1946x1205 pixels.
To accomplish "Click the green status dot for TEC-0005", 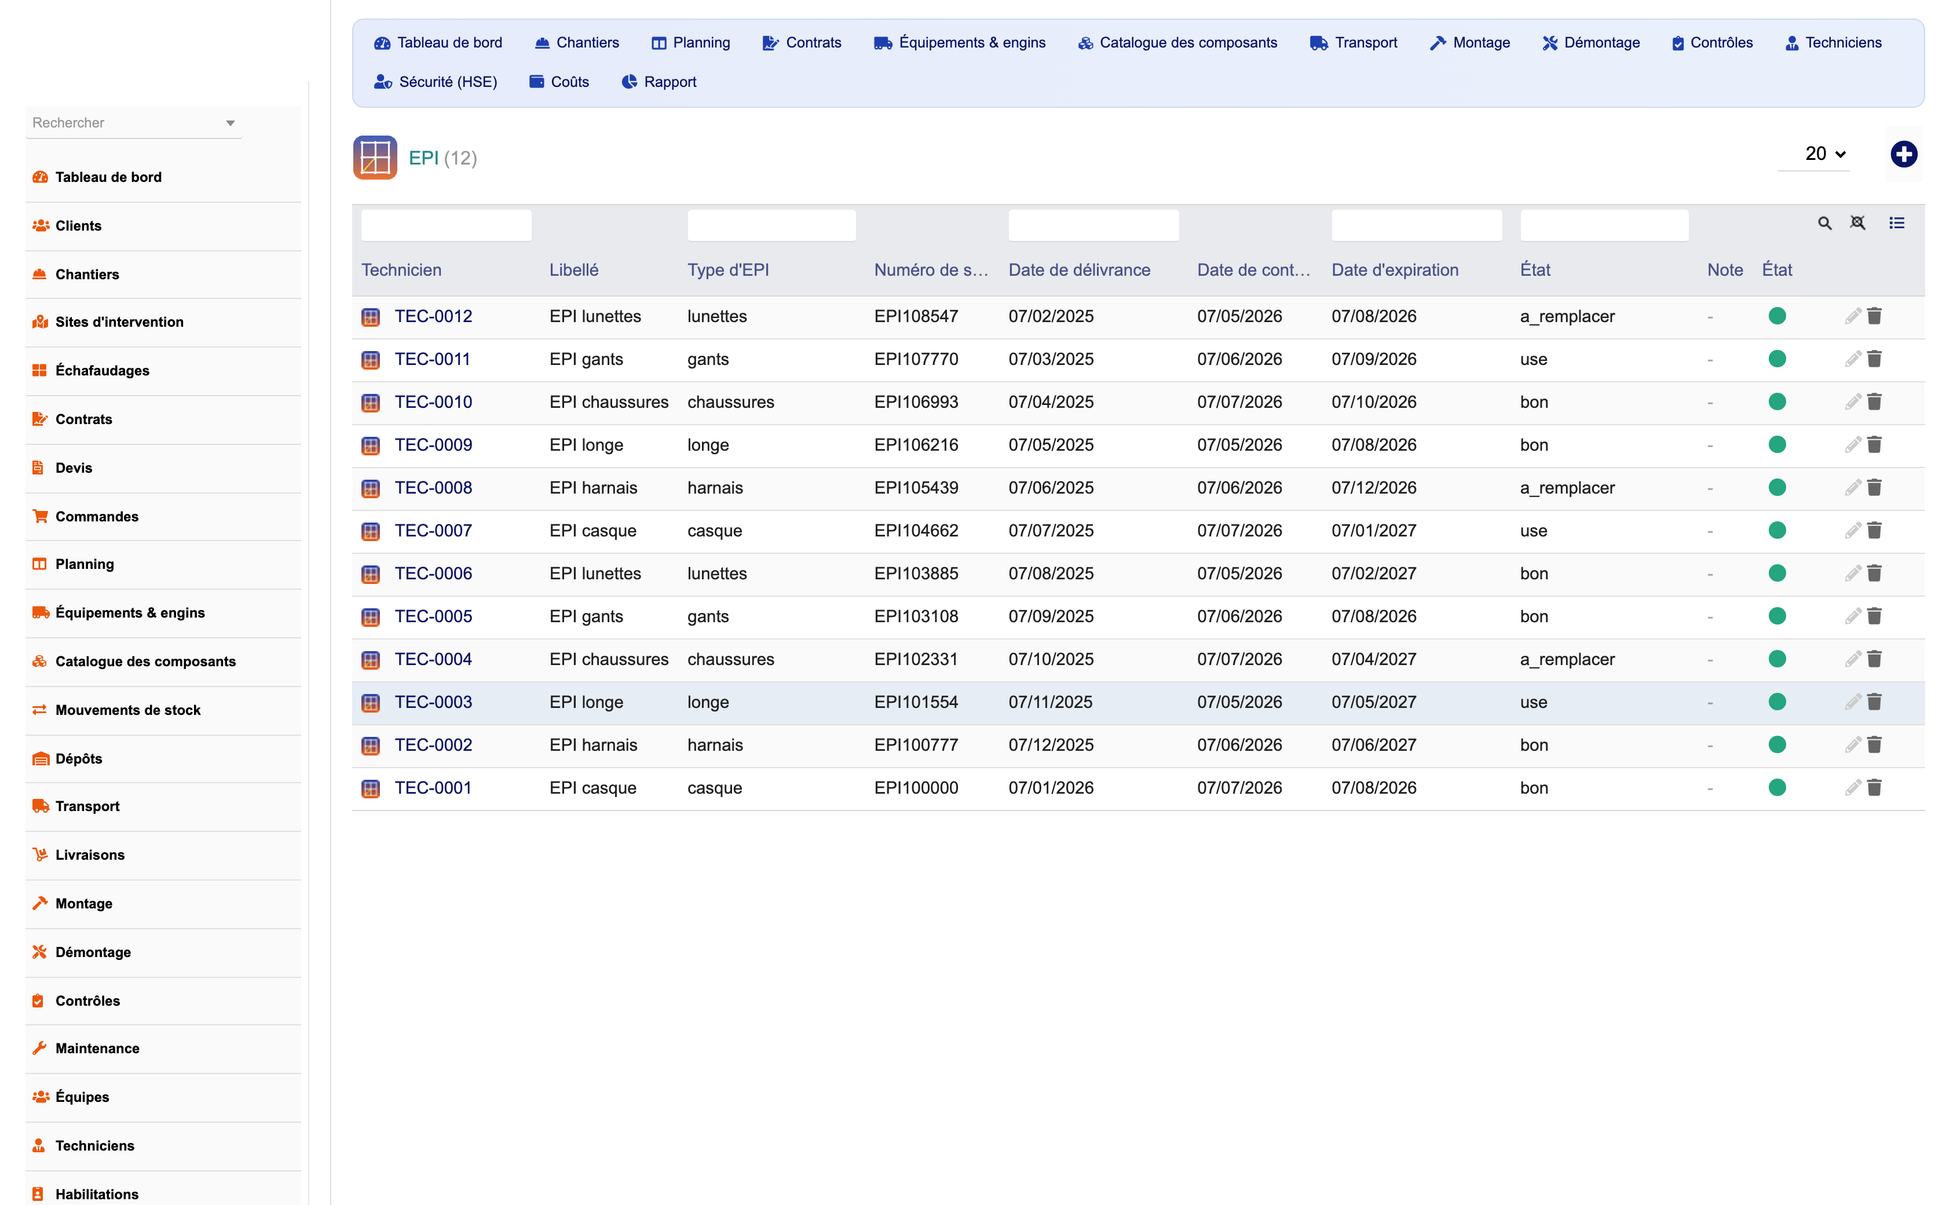I will 1776,617.
